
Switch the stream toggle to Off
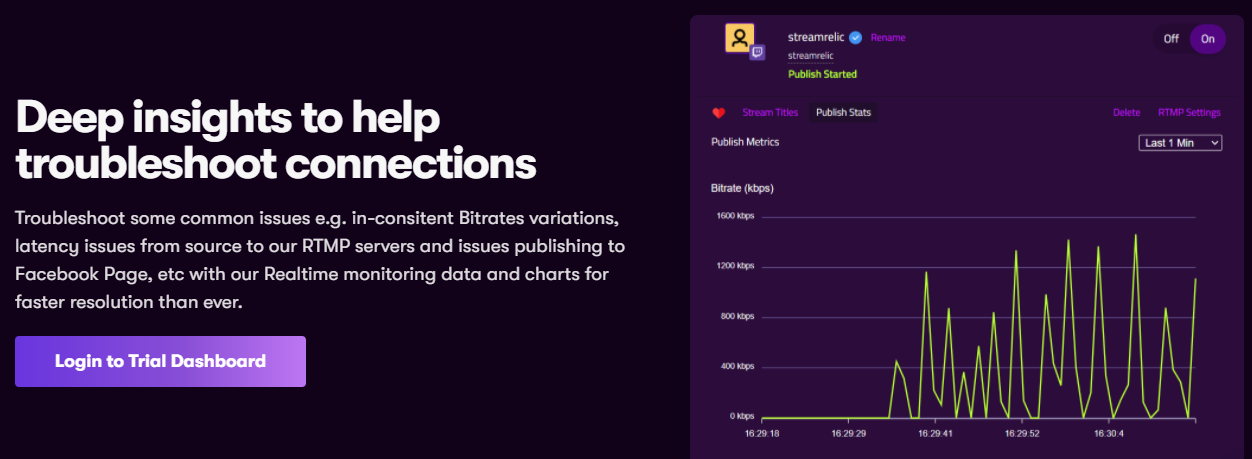(1171, 39)
